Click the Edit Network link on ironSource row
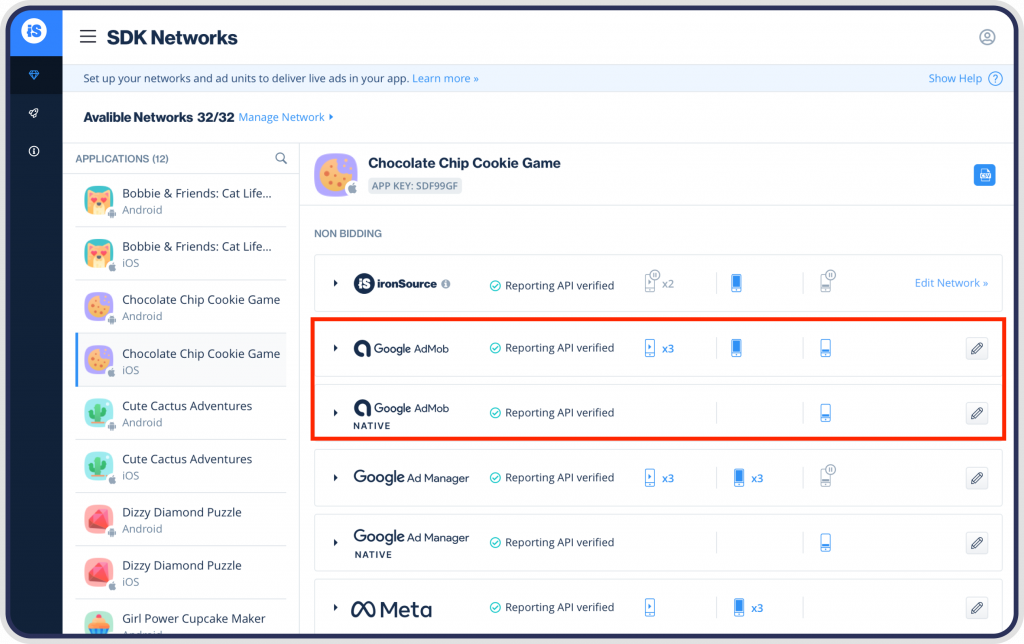The width and height of the screenshot is (1024, 644). click(950, 283)
